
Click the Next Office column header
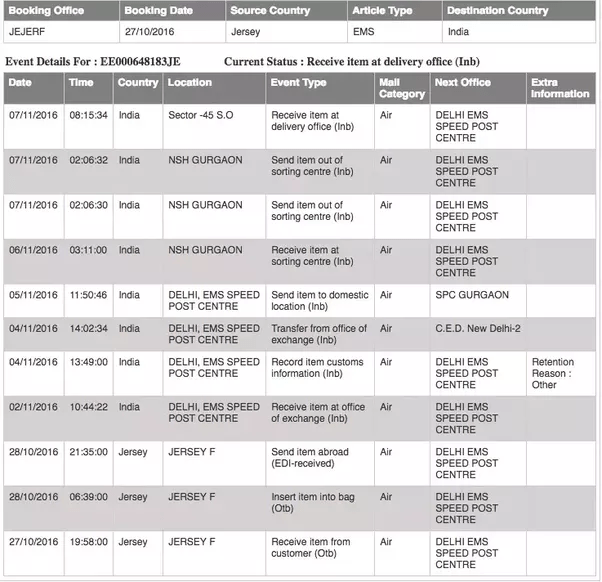(478, 88)
